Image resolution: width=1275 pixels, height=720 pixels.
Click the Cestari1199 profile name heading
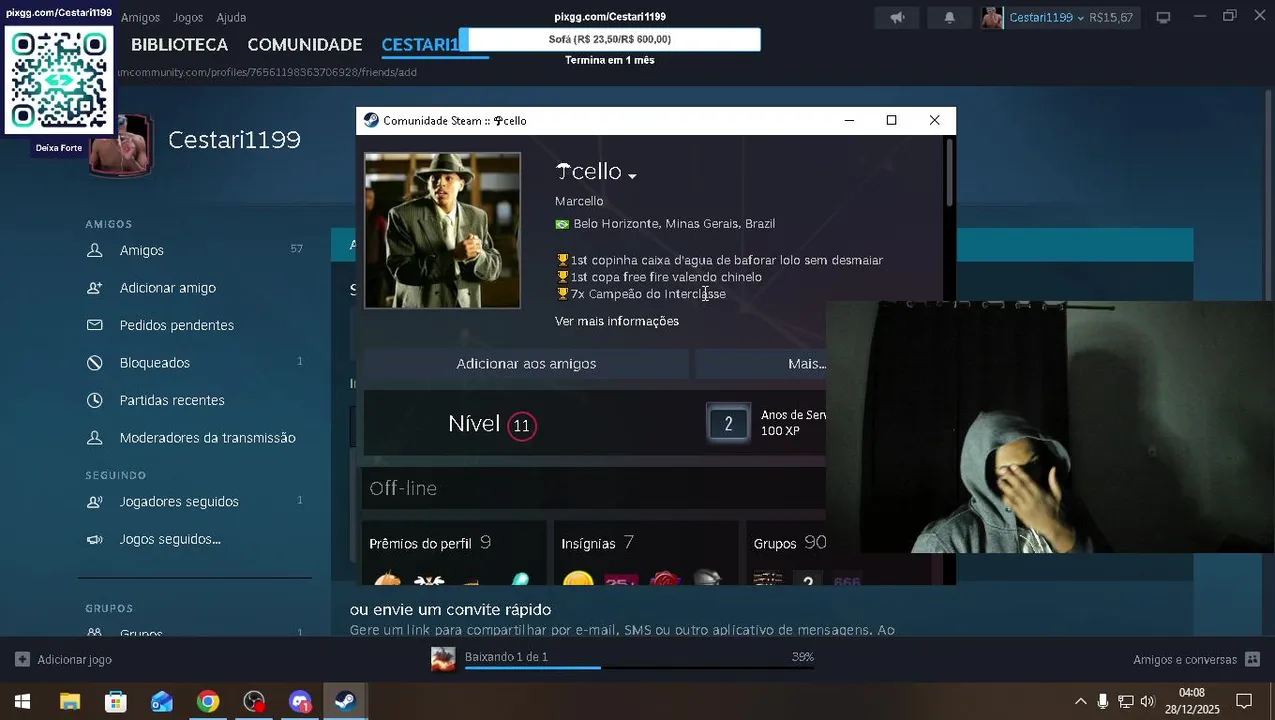(234, 140)
